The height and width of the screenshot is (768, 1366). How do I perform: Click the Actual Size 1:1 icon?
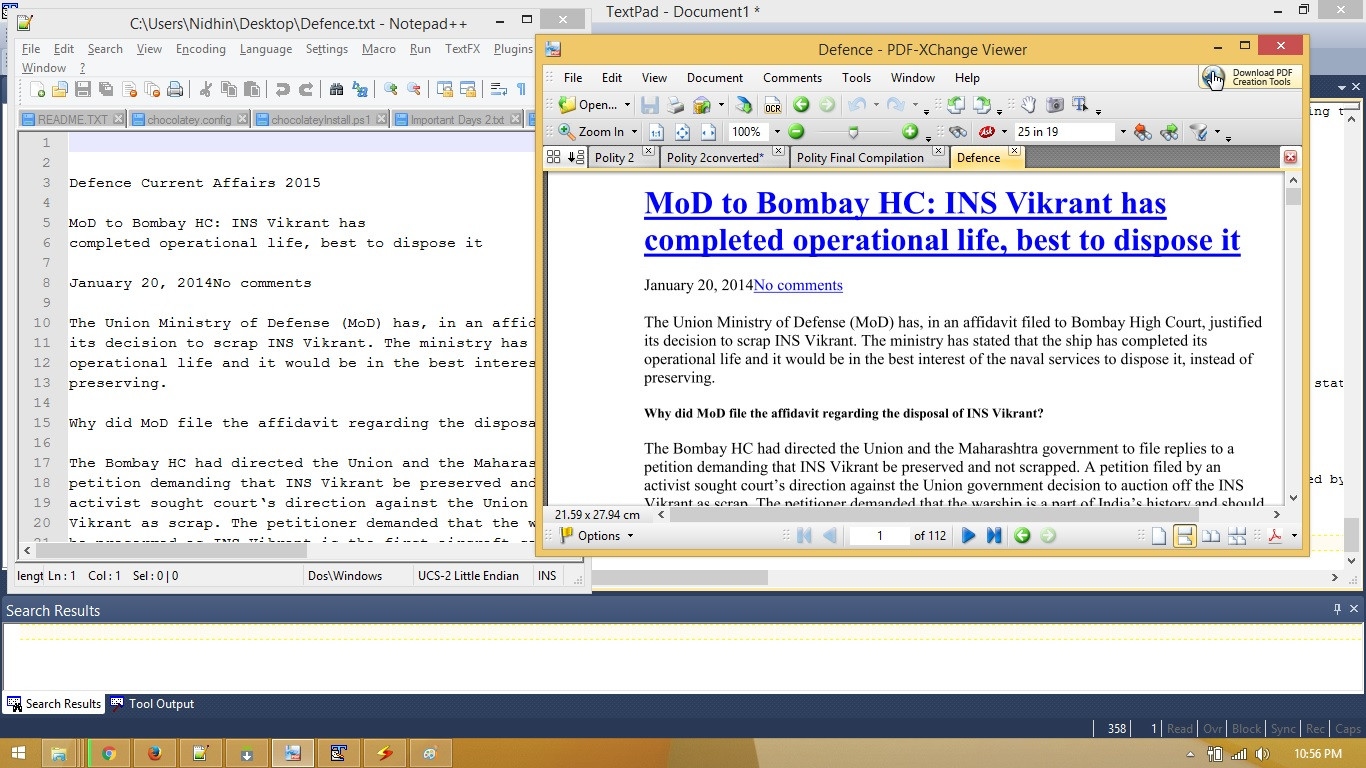click(x=656, y=132)
